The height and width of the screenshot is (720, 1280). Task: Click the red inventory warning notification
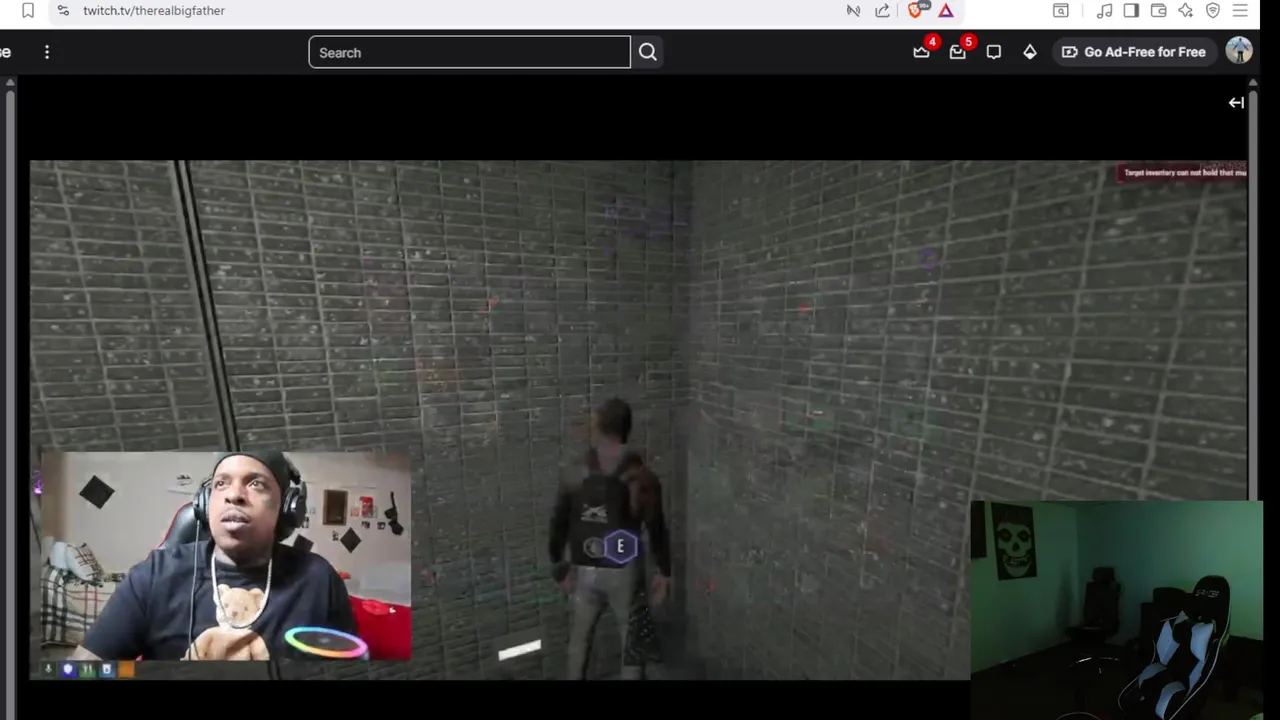coord(1183,173)
